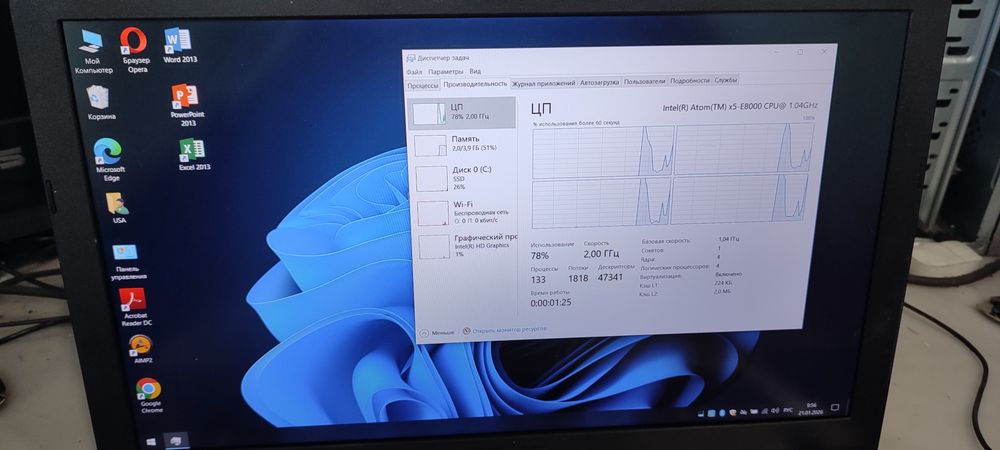The width and height of the screenshot is (1000, 450).
Task: Open the USA user folder icon
Action: click(x=117, y=208)
